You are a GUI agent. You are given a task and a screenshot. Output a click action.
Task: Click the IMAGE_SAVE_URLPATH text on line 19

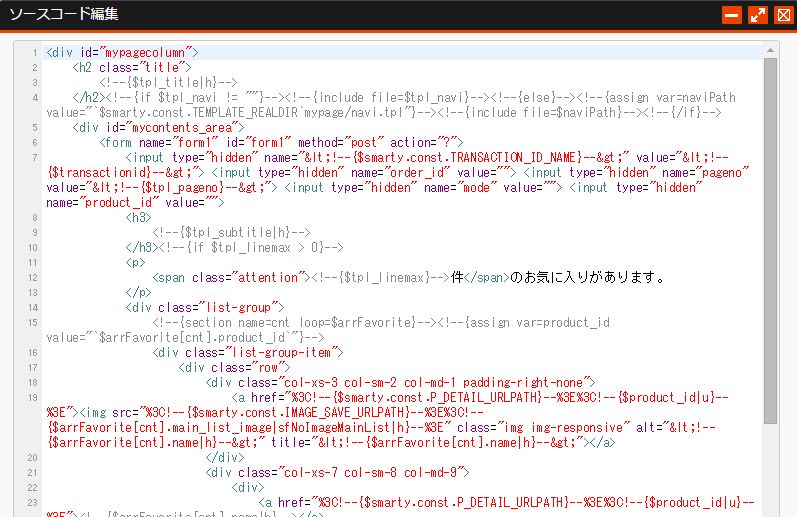coord(347,412)
